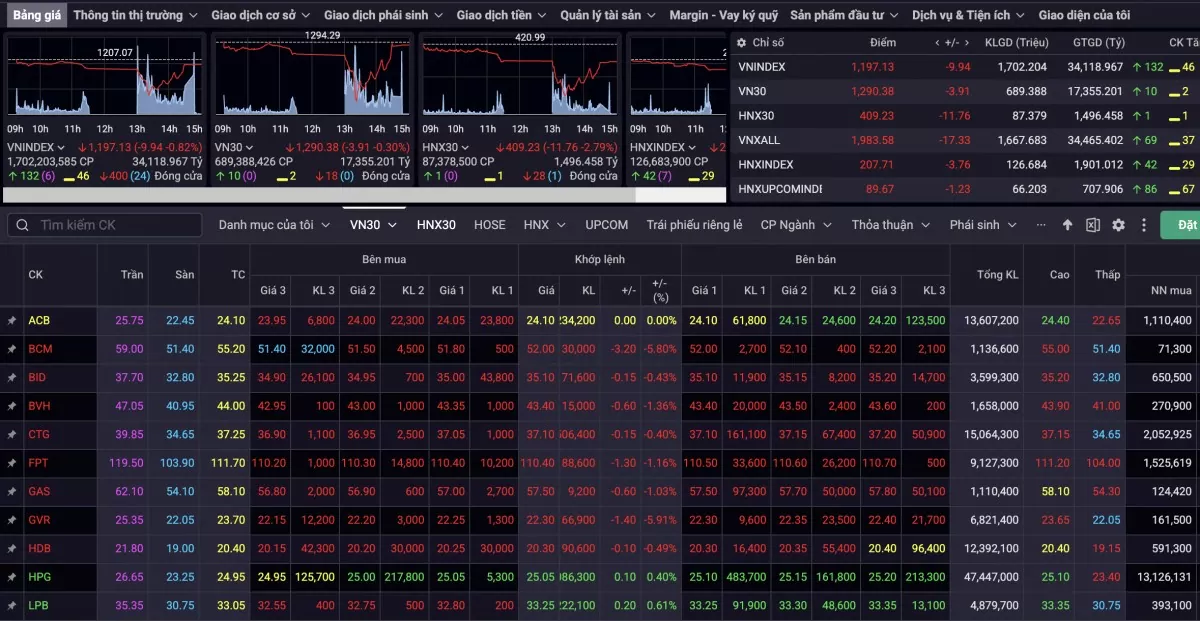Click the green Đặt order button
Viewport: 1200px width, 621px height.
[1180, 225]
